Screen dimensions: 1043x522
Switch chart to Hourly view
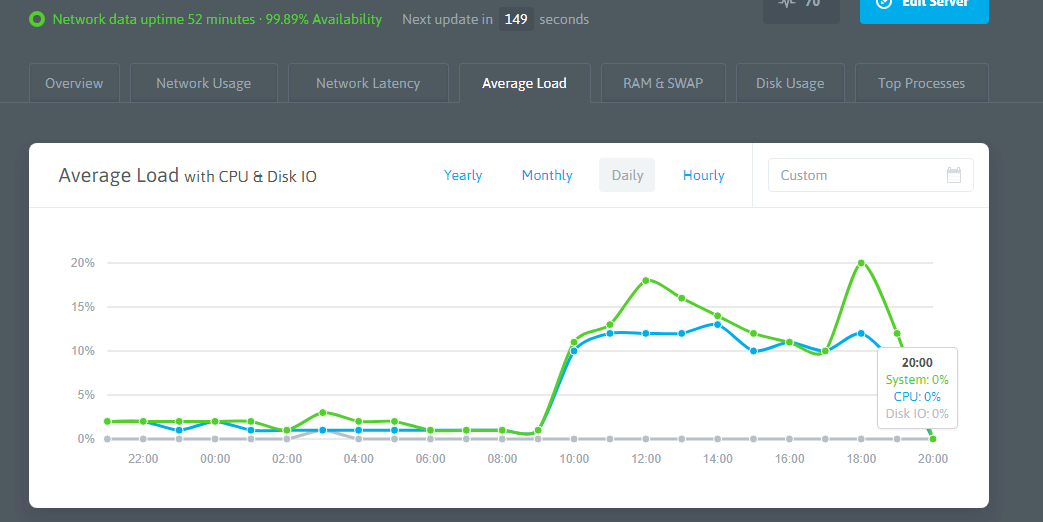(703, 175)
